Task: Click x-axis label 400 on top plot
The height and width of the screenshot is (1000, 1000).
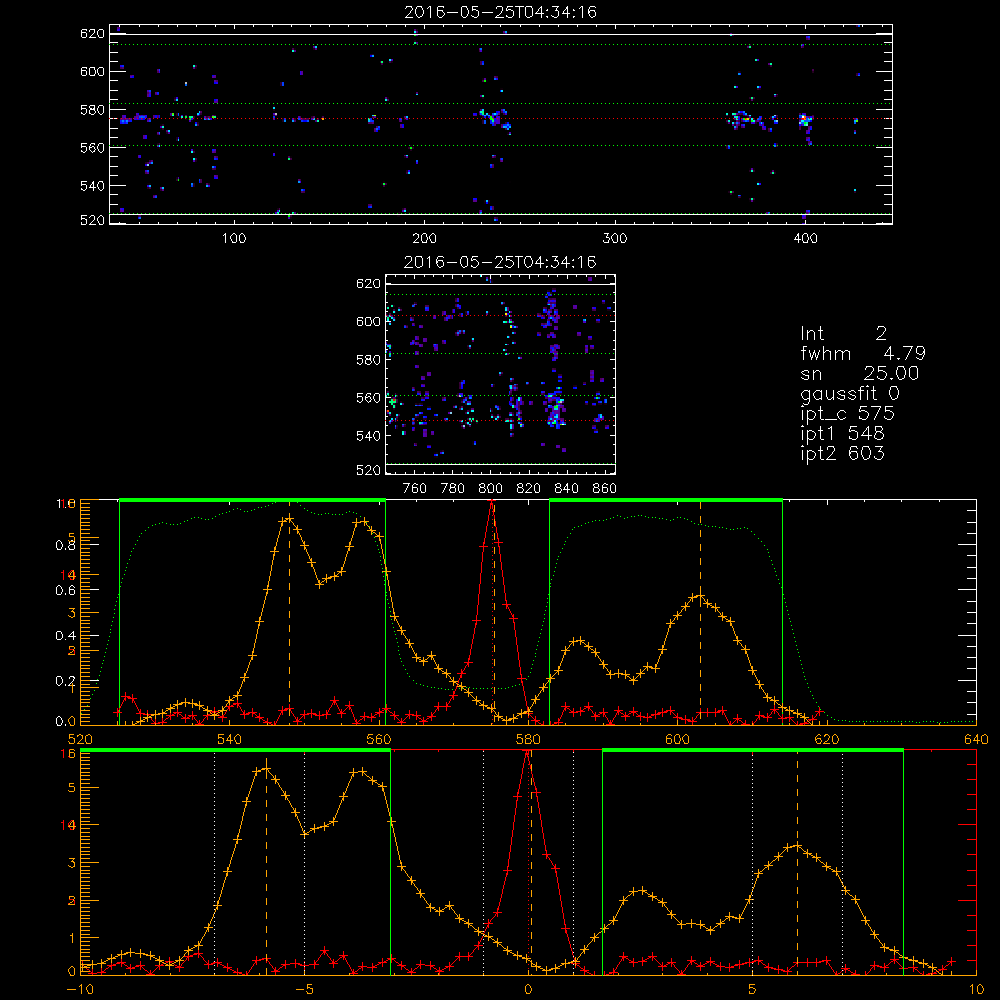Action: tap(805, 239)
